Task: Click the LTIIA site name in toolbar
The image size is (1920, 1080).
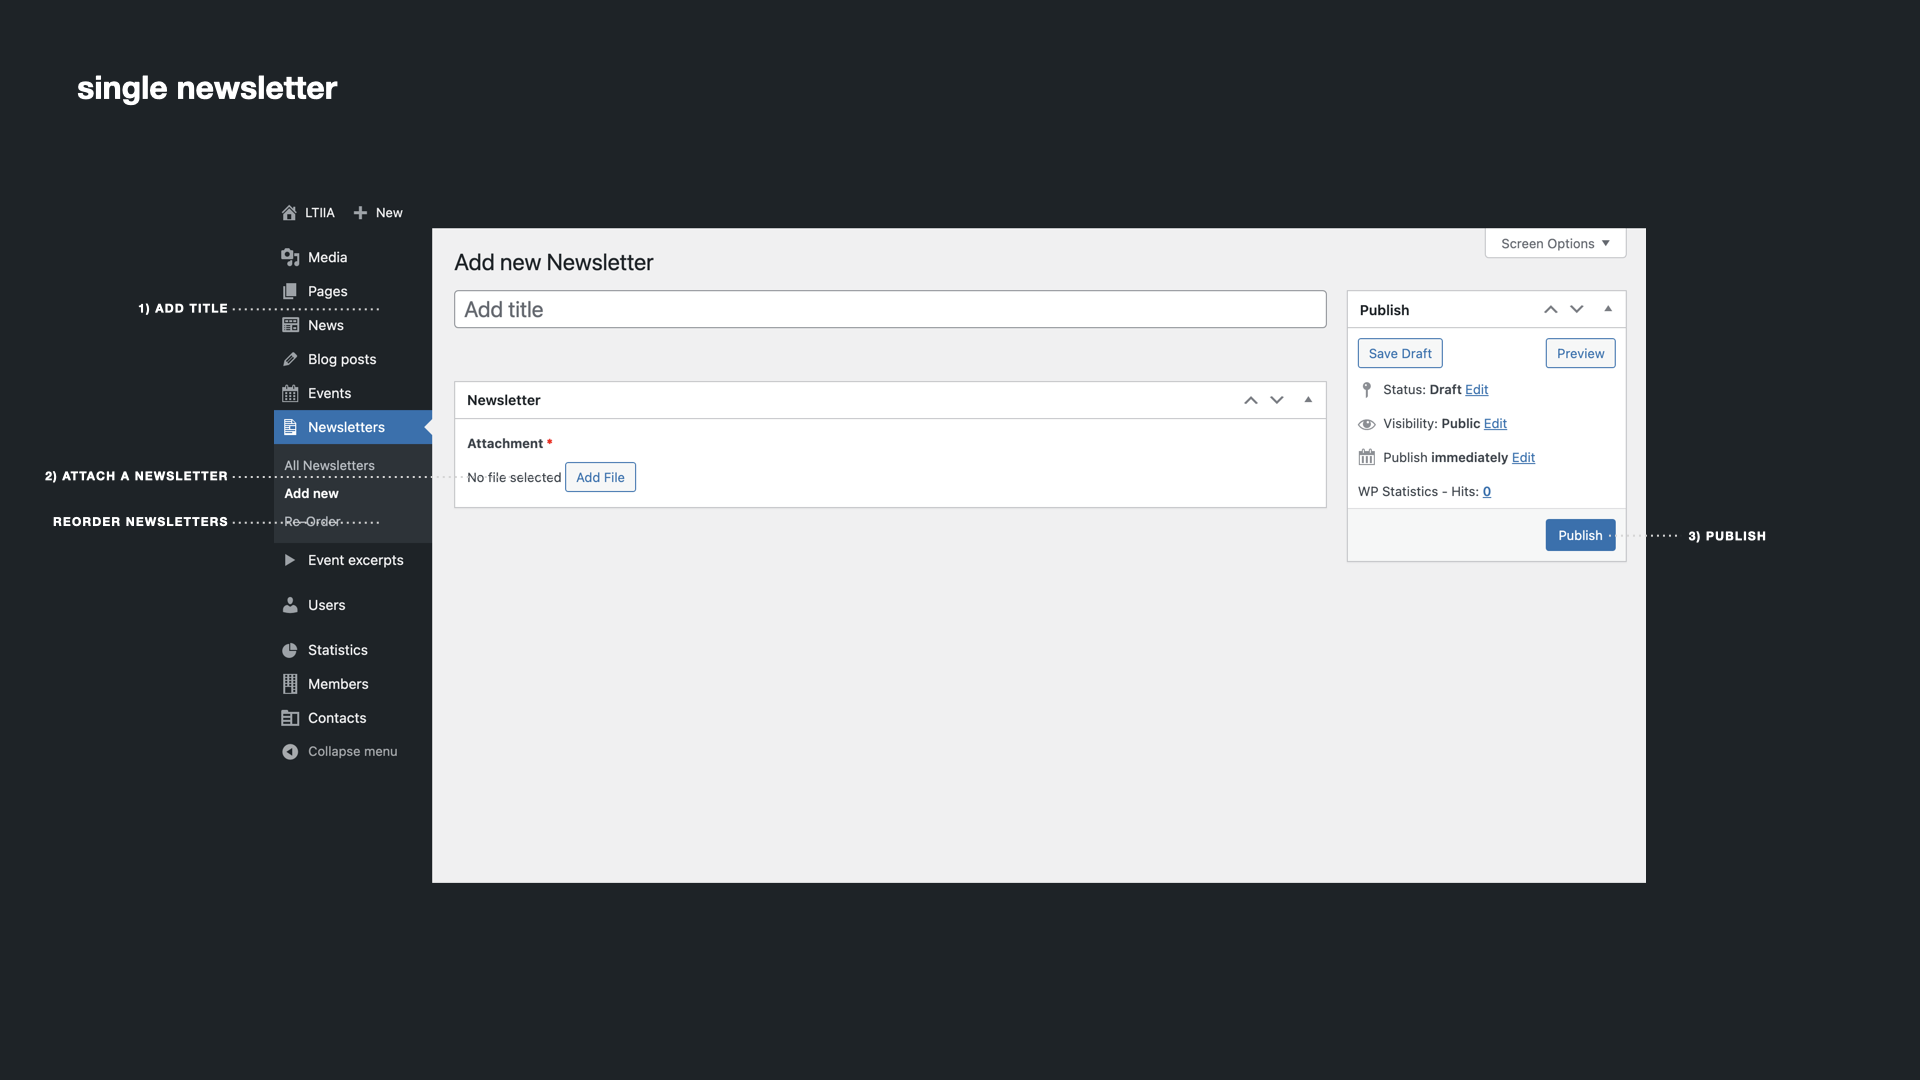Action: 320,213
